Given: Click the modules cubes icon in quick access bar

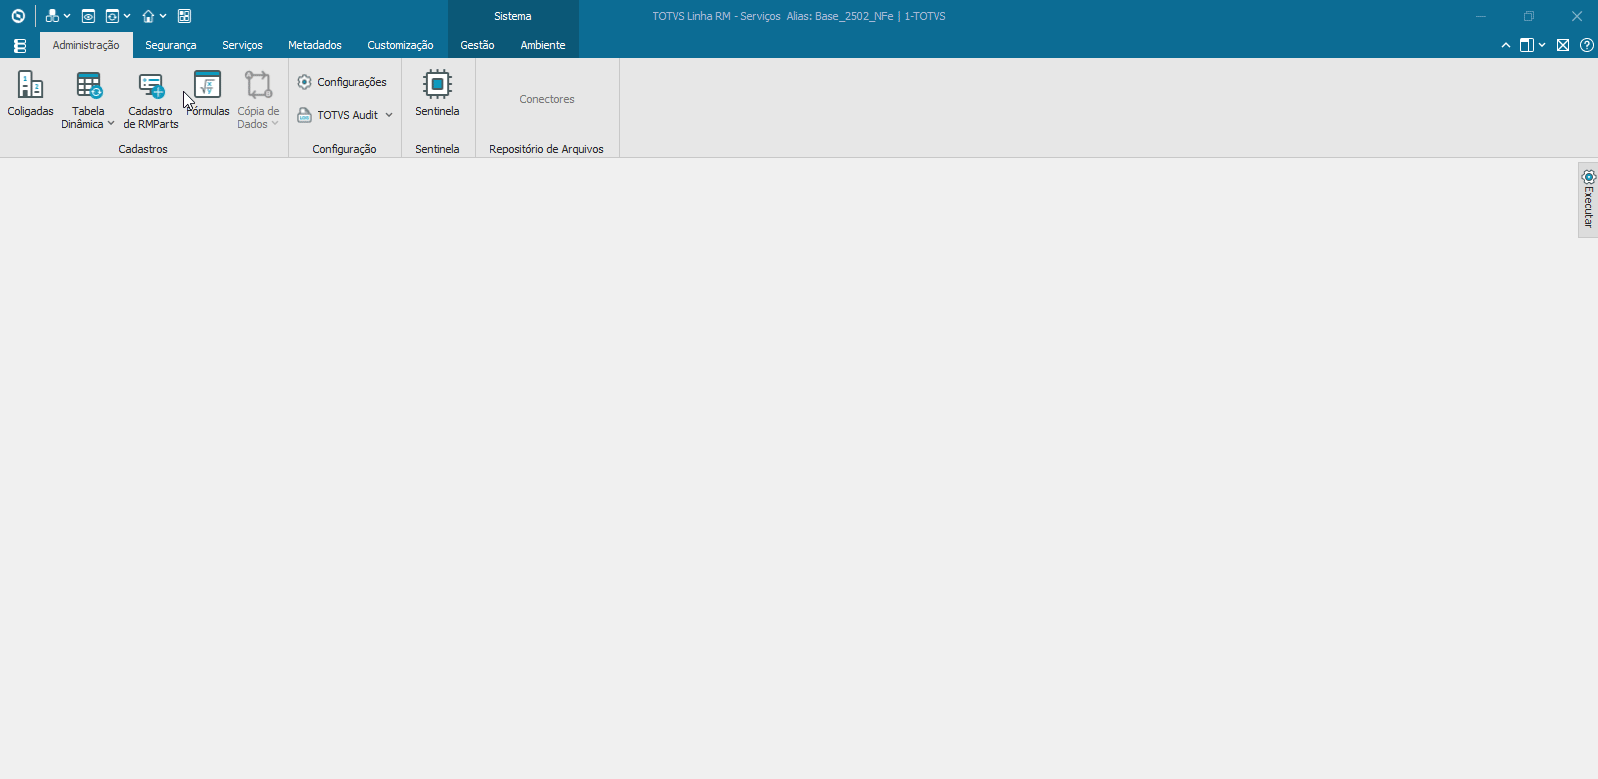Looking at the screenshot, I should tap(52, 16).
